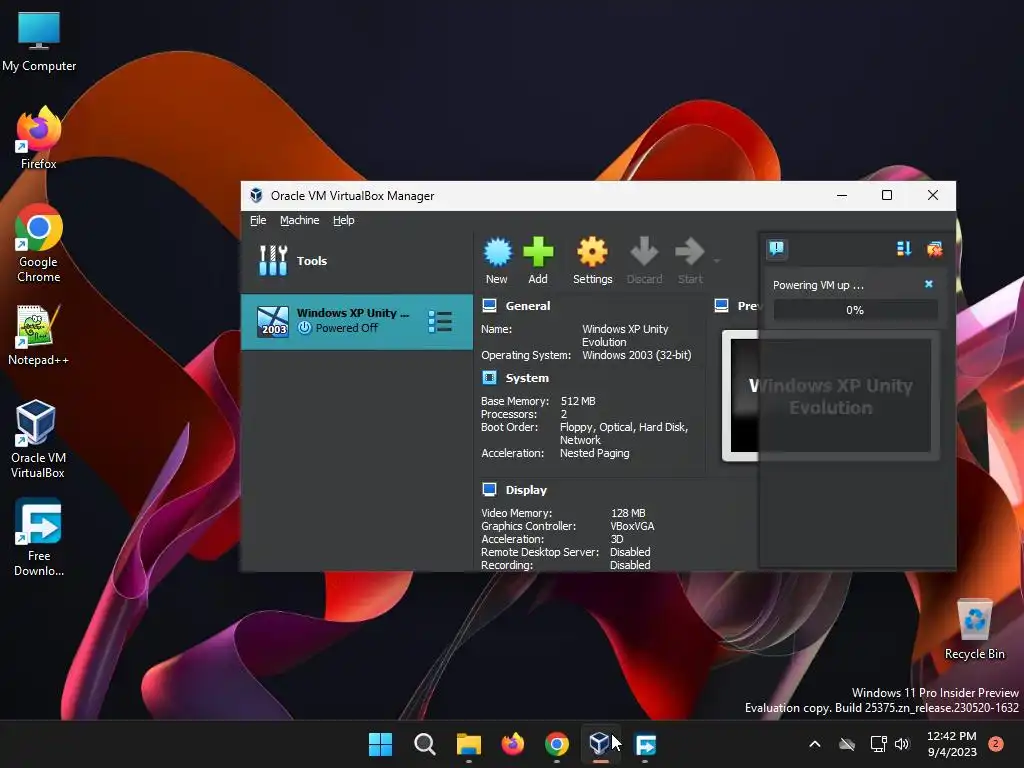Open the My Computer desktop icon
1024x768 pixels.
(x=39, y=42)
